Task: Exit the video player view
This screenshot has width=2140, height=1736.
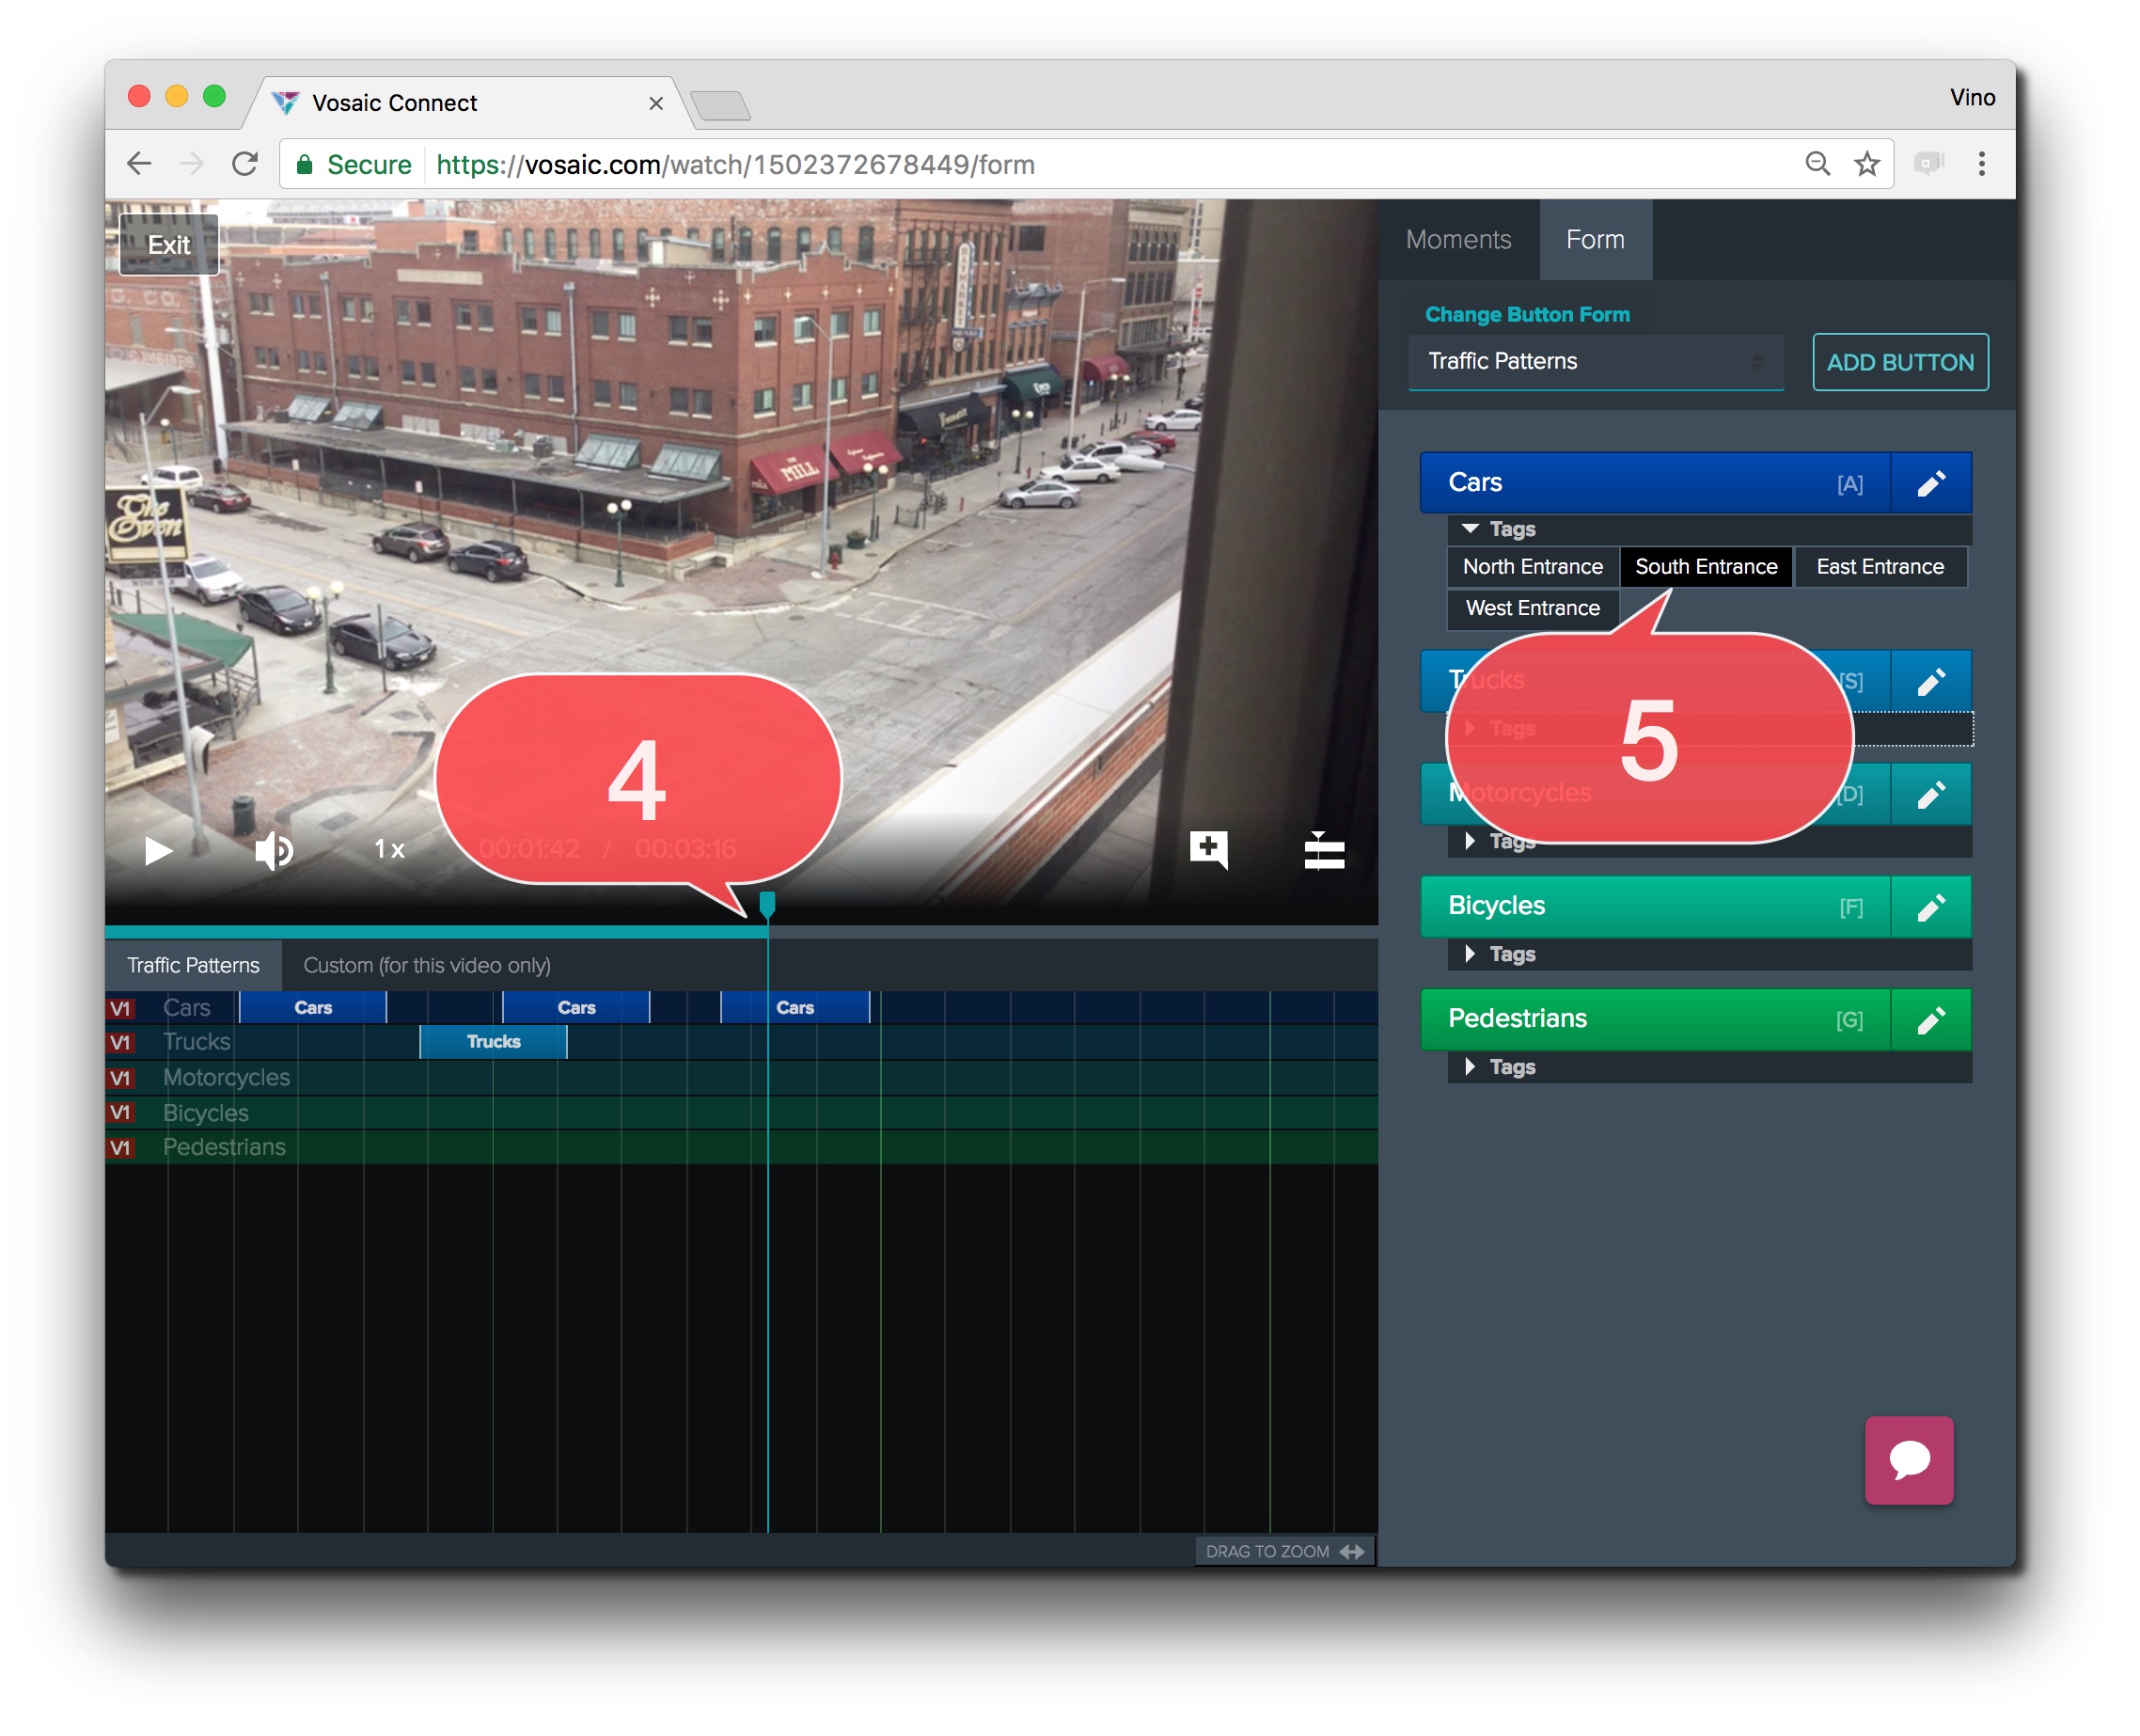Action: [168, 245]
